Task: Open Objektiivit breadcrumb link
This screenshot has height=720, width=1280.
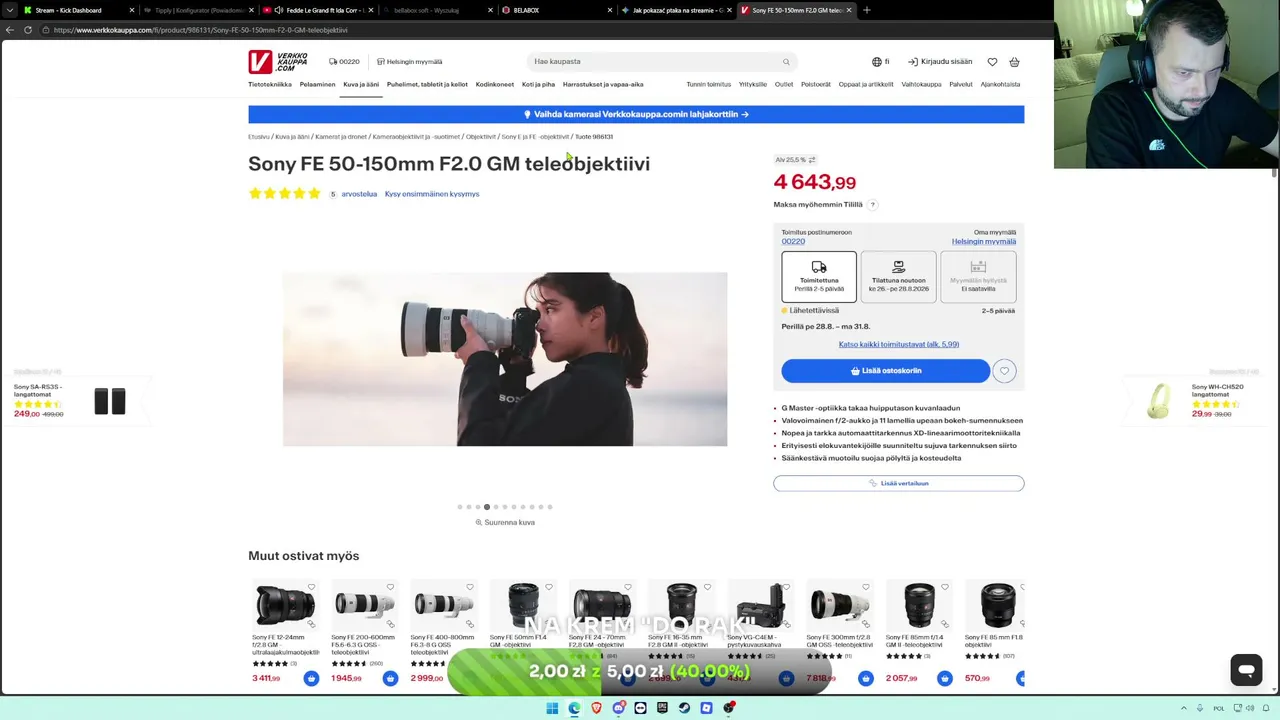Action: tap(481, 137)
